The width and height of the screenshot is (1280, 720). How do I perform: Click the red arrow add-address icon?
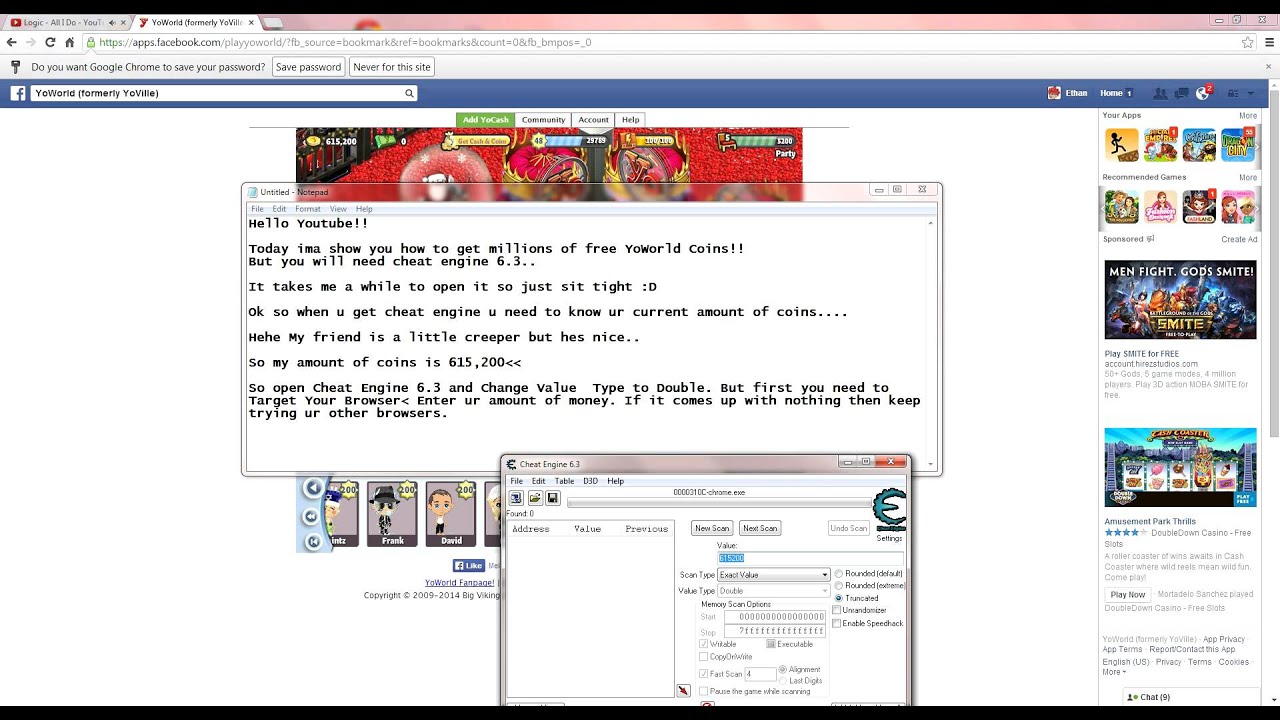pyautogui.click(x=683, y=690)
